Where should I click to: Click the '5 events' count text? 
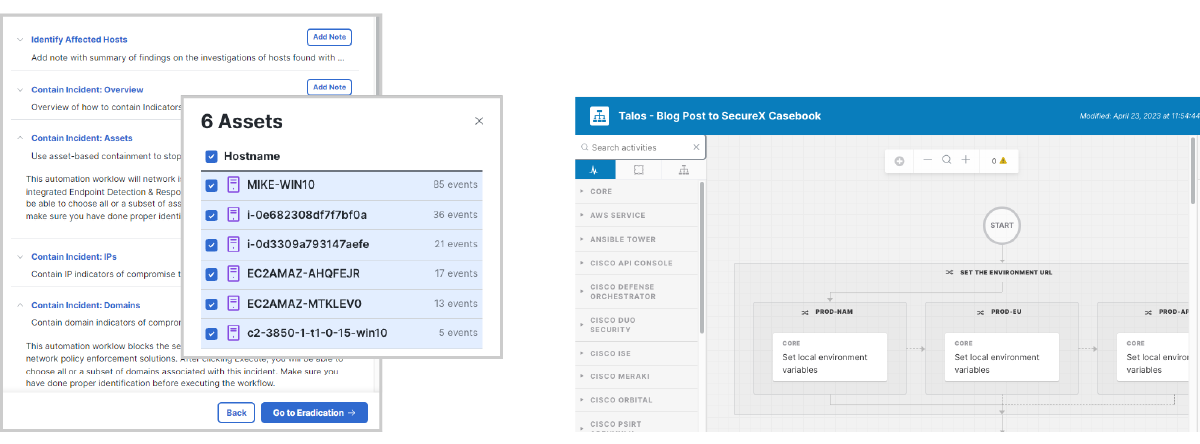pos(458,333)
